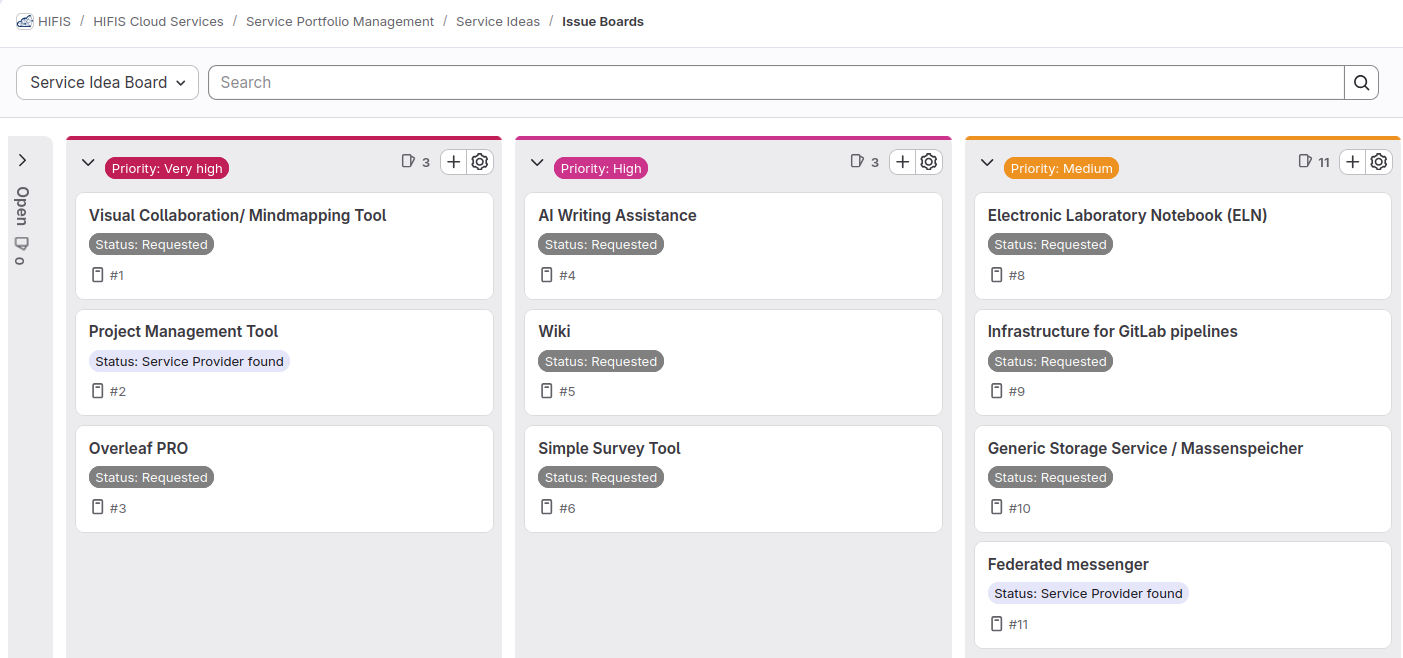1403x658 pixels.
Task: Click the Priority: Medium label
Action: 1061,168
